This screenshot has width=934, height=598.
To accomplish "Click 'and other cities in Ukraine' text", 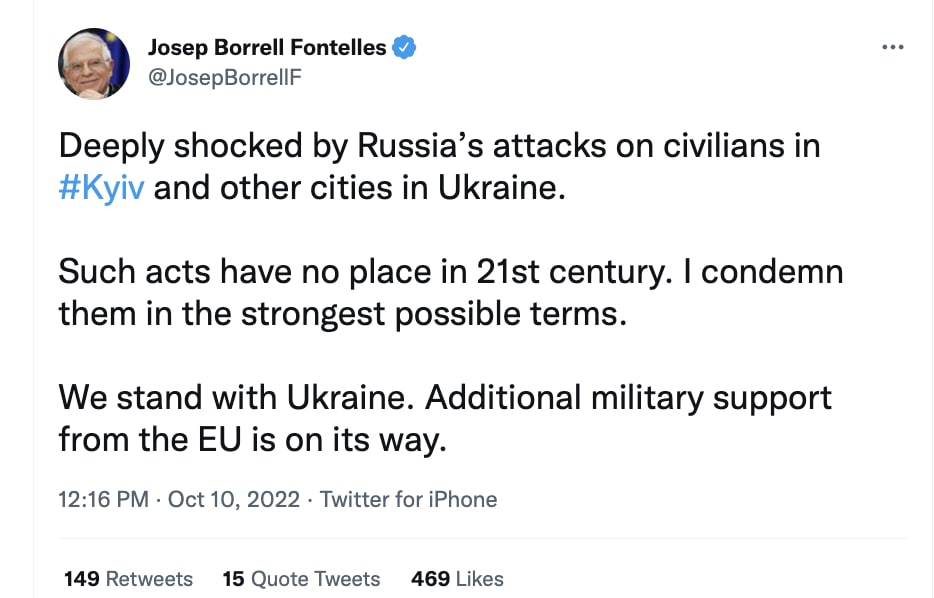I will point(360,187).
